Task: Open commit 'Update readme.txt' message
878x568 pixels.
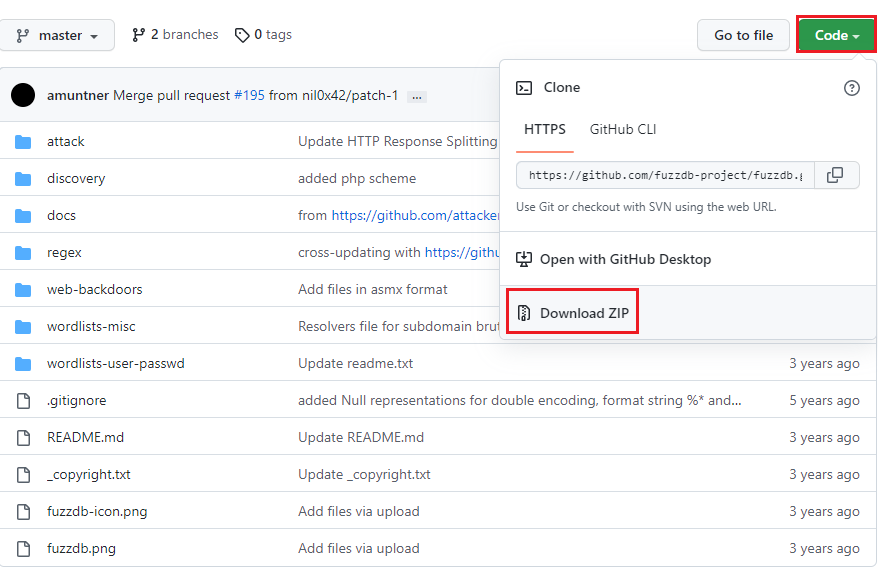Action: coord(356,363)
